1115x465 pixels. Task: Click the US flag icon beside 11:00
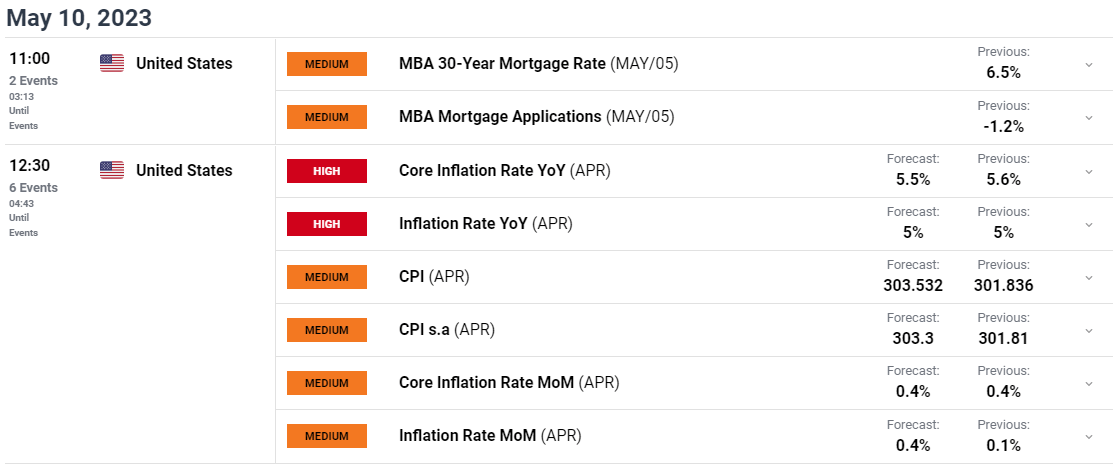tap(112, 63)
